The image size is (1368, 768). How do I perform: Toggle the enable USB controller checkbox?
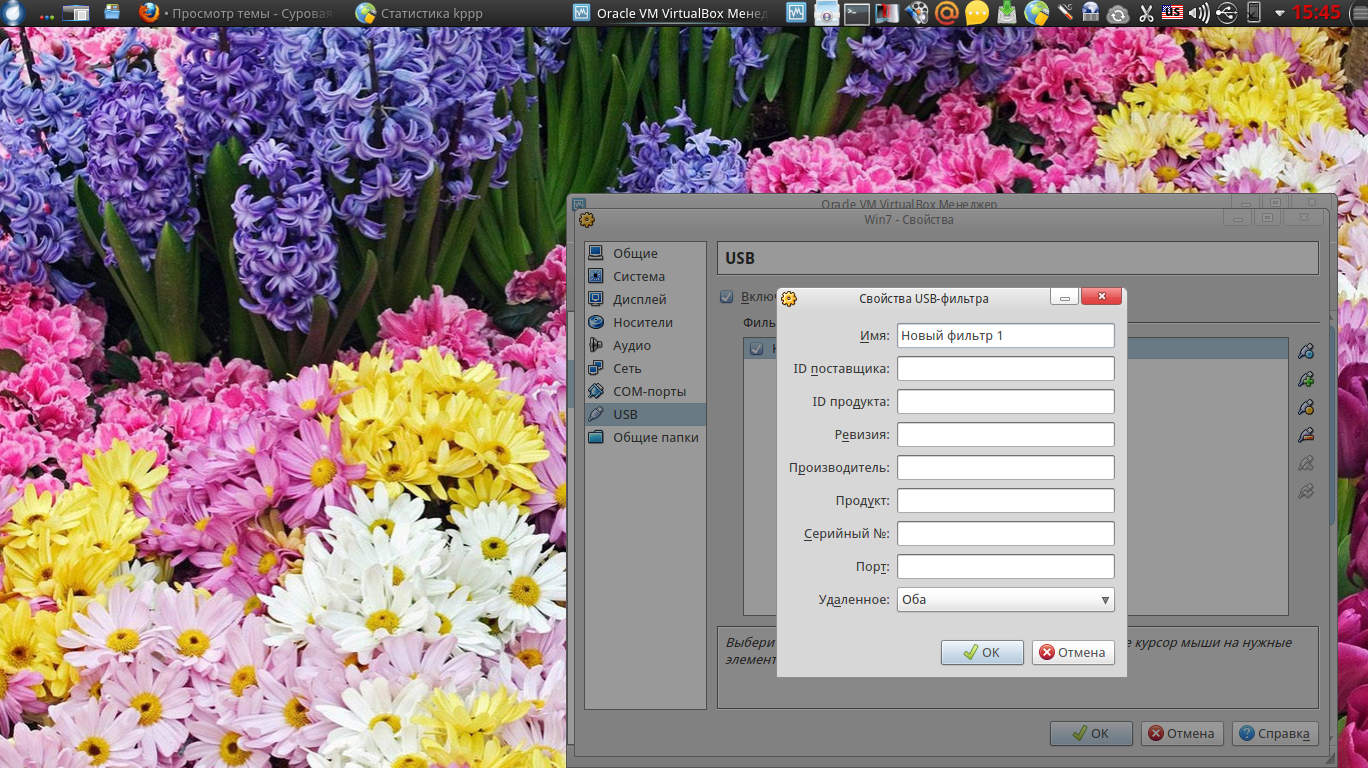tap(727, 297)
